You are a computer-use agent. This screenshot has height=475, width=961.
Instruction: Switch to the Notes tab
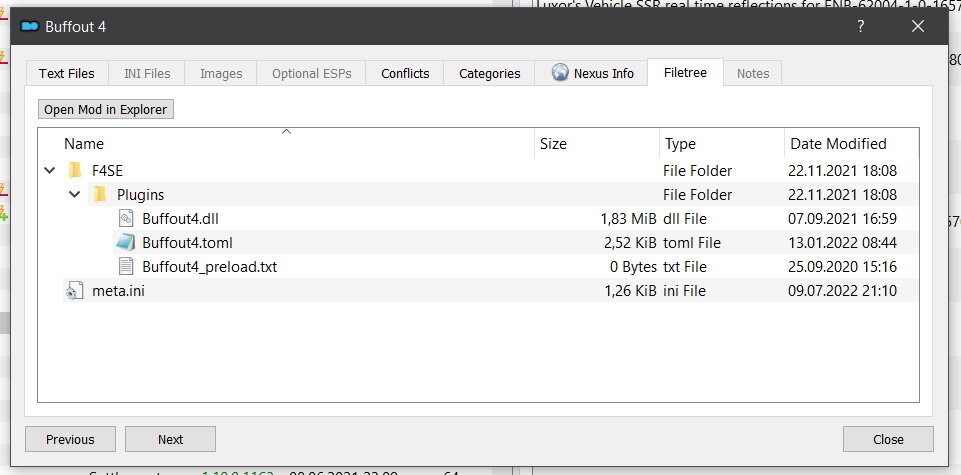[x=753, y=74]
